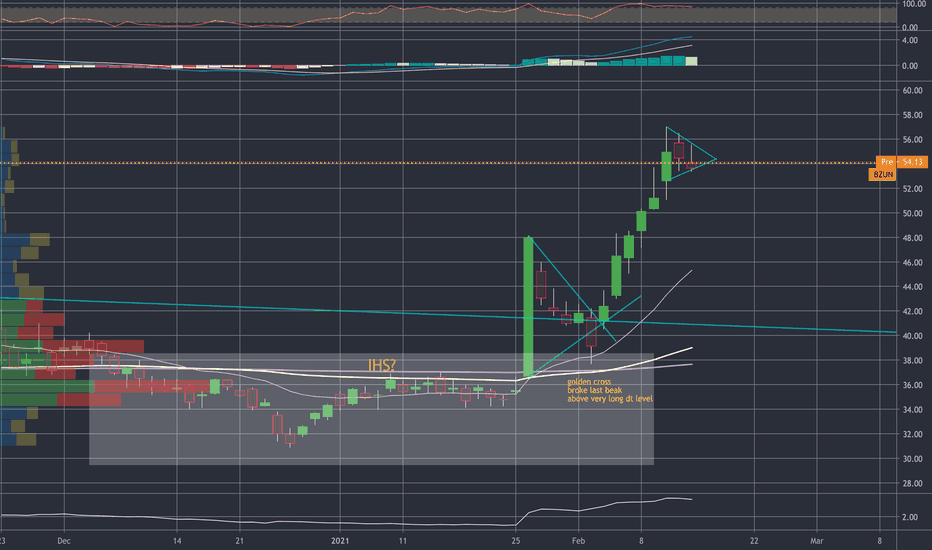Image resolution: width=932 pixels, height=550 pixels.
Task: Click the 2.00 lower pane scale label
Action: coord(909,517)
